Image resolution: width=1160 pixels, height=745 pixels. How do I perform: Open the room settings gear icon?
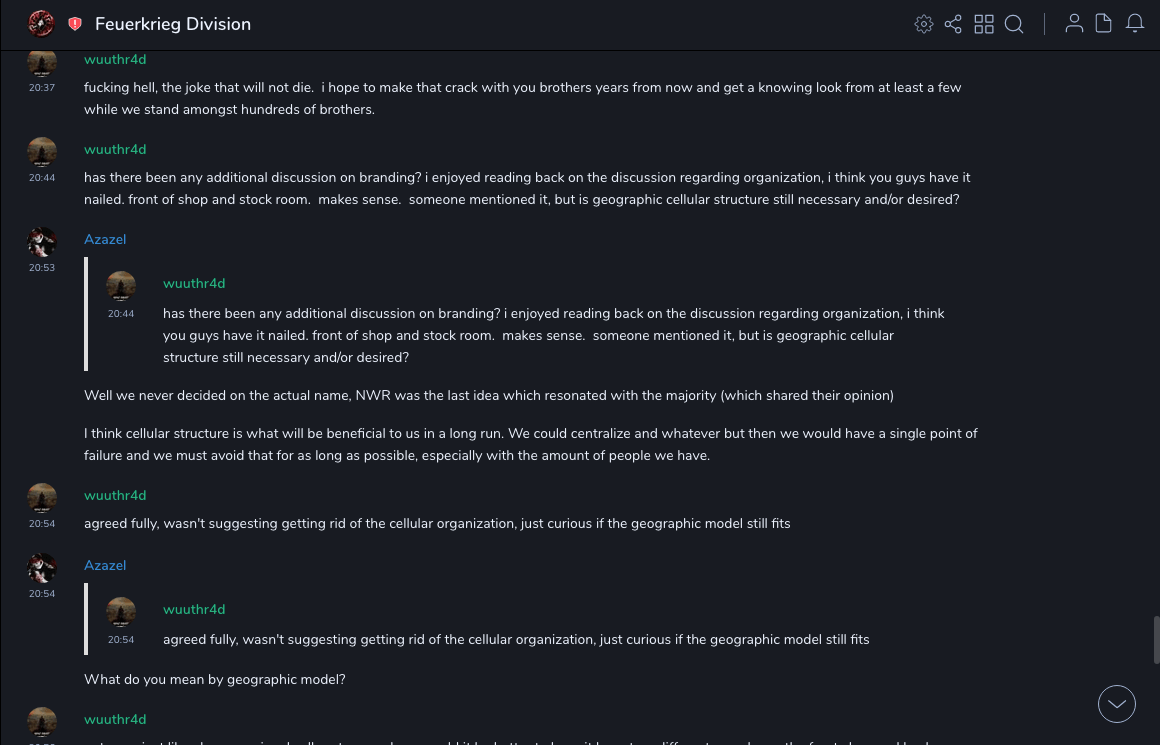pos(924,24)
